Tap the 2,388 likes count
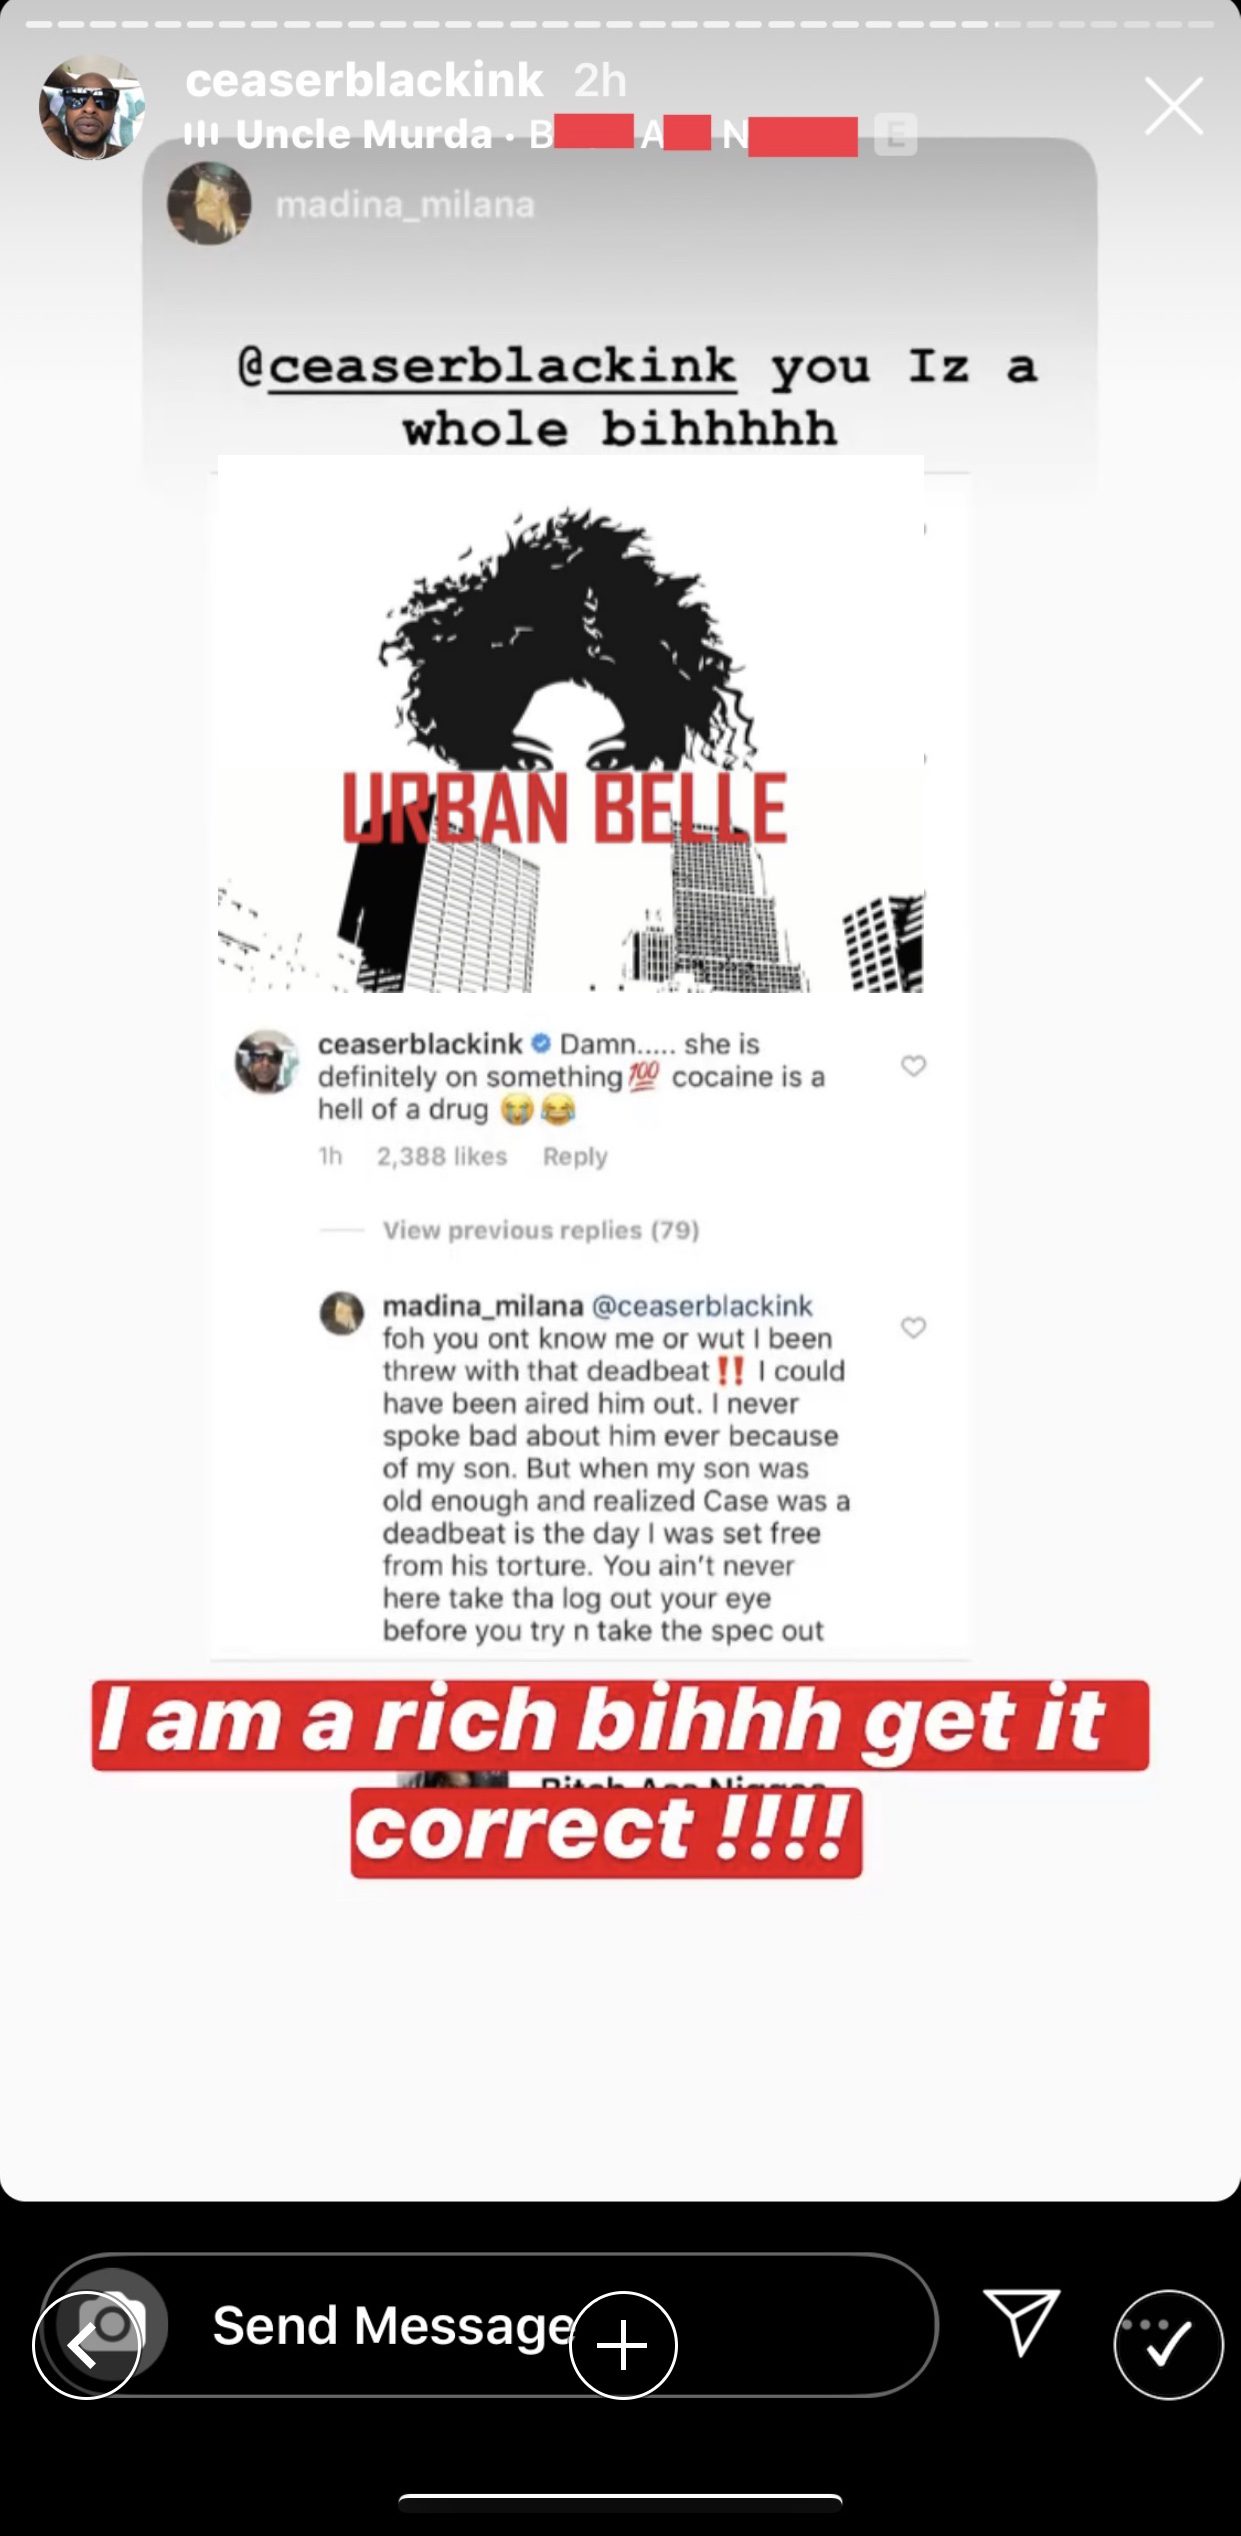Screen dimensions: 1241x2536 pyautogui.click(x=442, y=1156)
